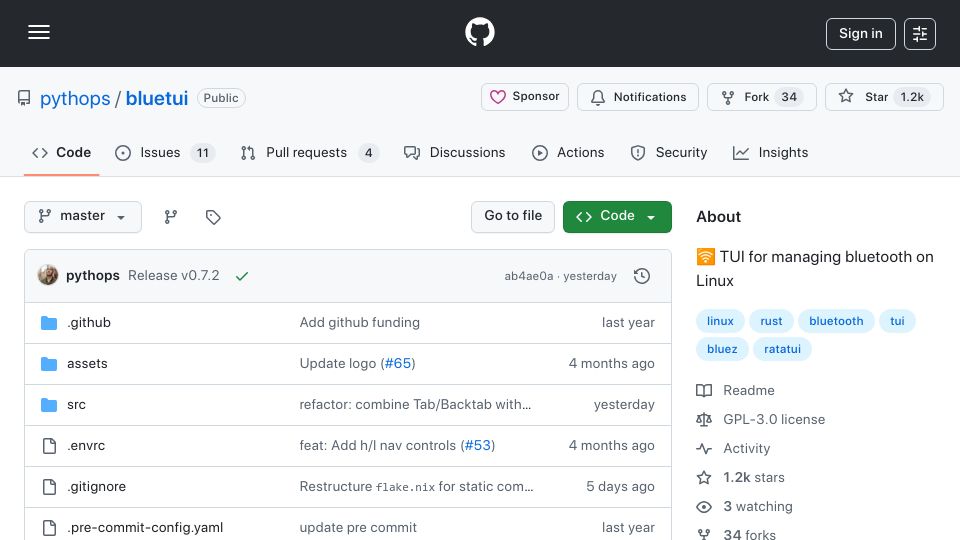The width and height of the screenshot is (960, 540).
Task: Open the Activity link
Action: point(746,449)
